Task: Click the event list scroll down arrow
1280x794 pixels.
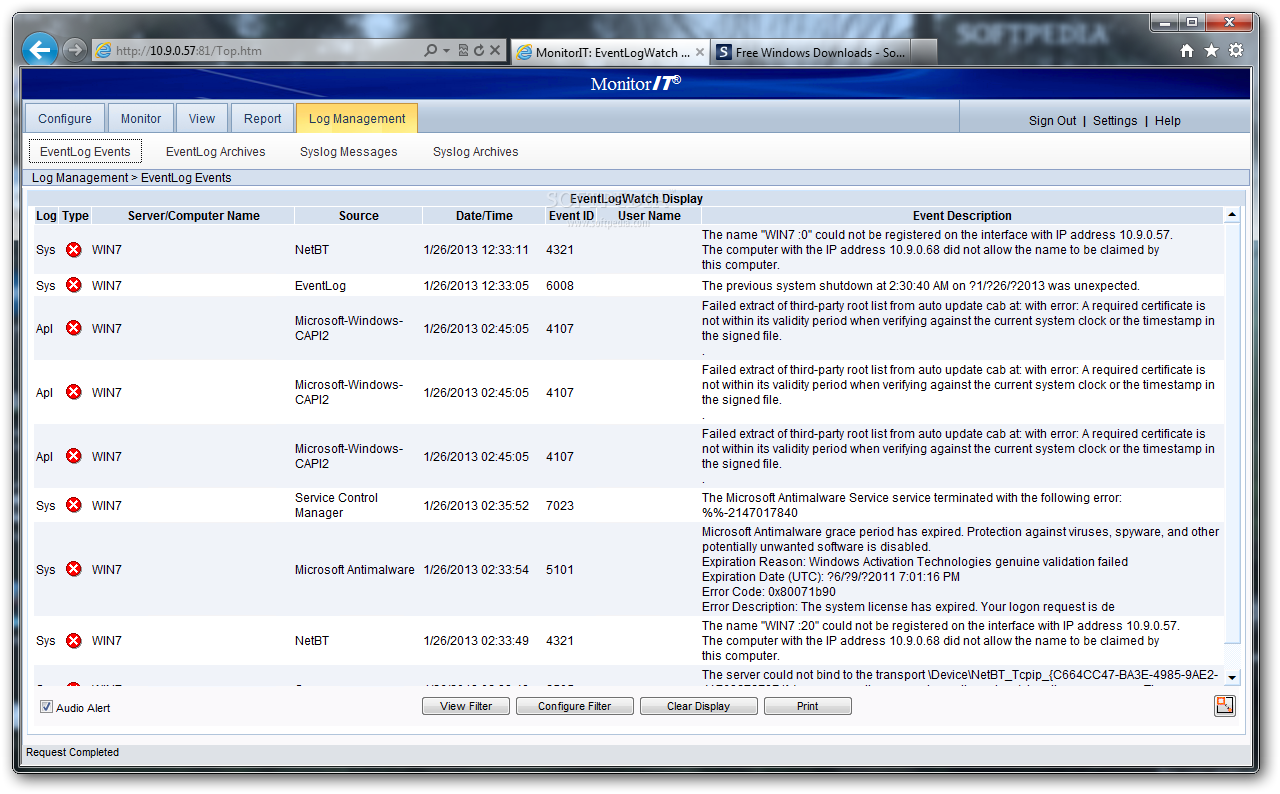Action: (1232, 677)
